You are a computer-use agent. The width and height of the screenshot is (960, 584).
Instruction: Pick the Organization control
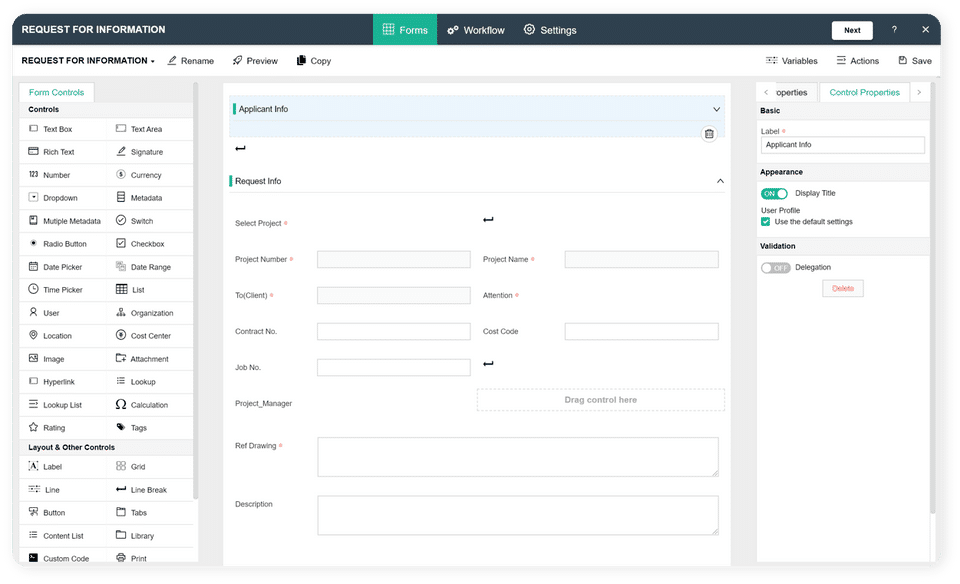click(x=144, y=313)
